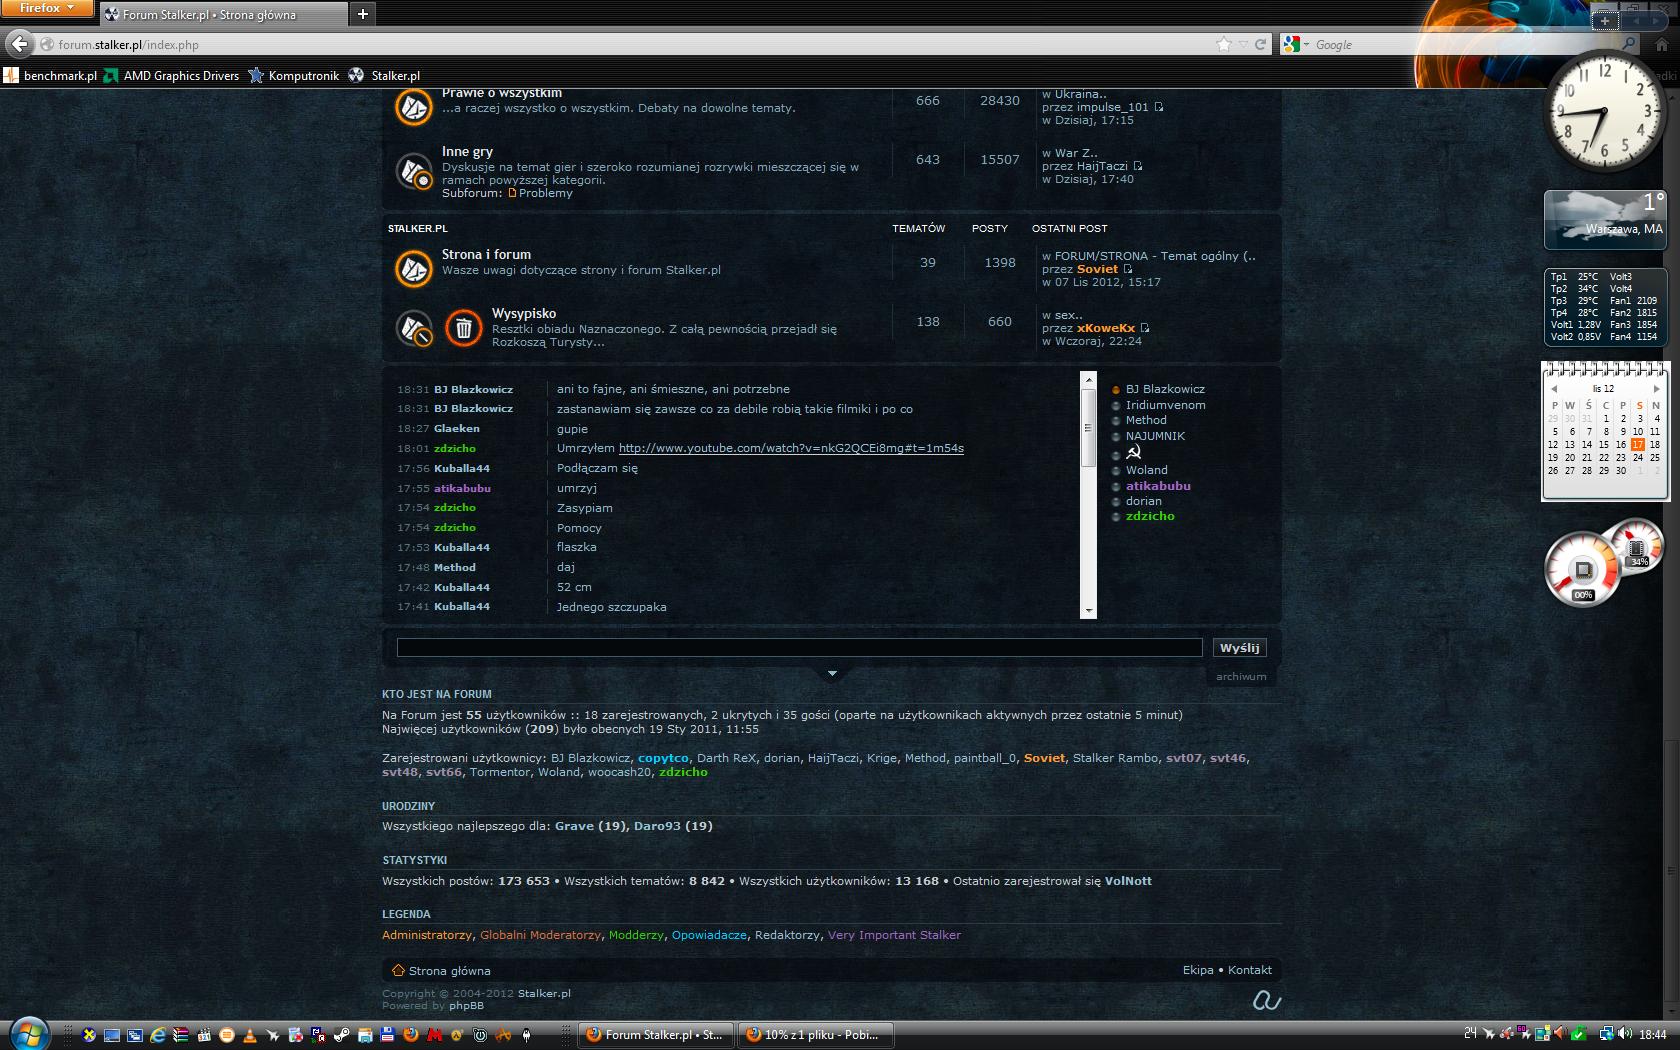Open benchmark.pl bookmark
The image size is (1680, 1050).
tap(51, 75)
